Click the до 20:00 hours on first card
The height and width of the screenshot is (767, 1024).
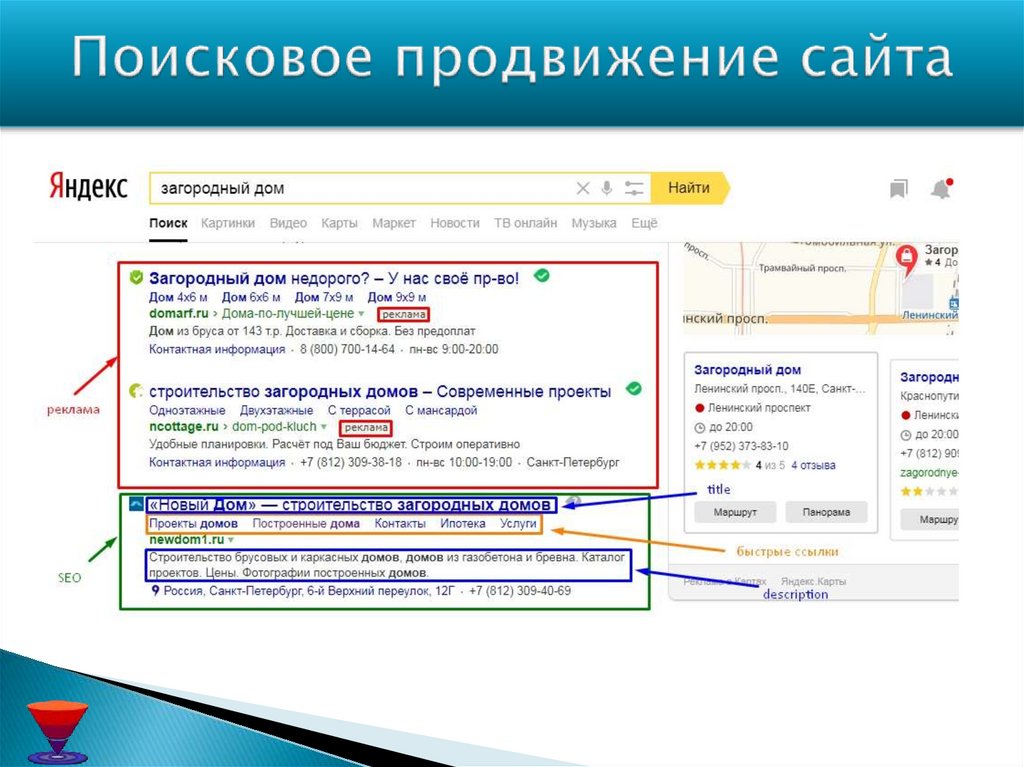click(731, 427)
